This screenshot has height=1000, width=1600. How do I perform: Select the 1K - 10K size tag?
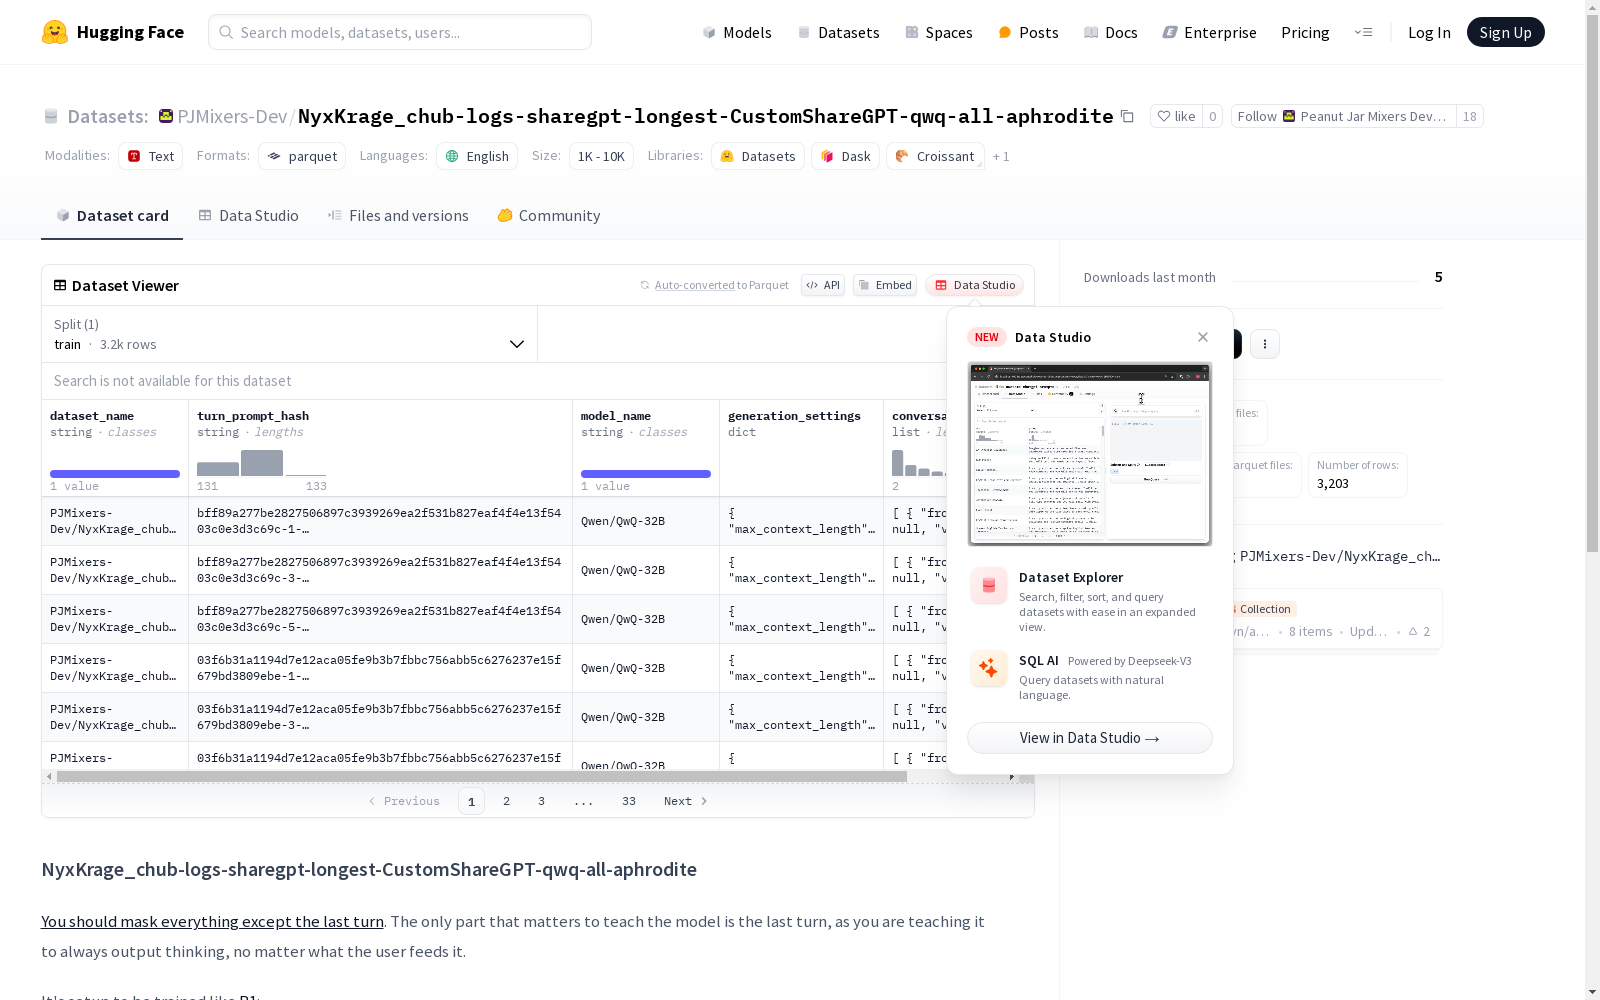(x=601, y=156)
